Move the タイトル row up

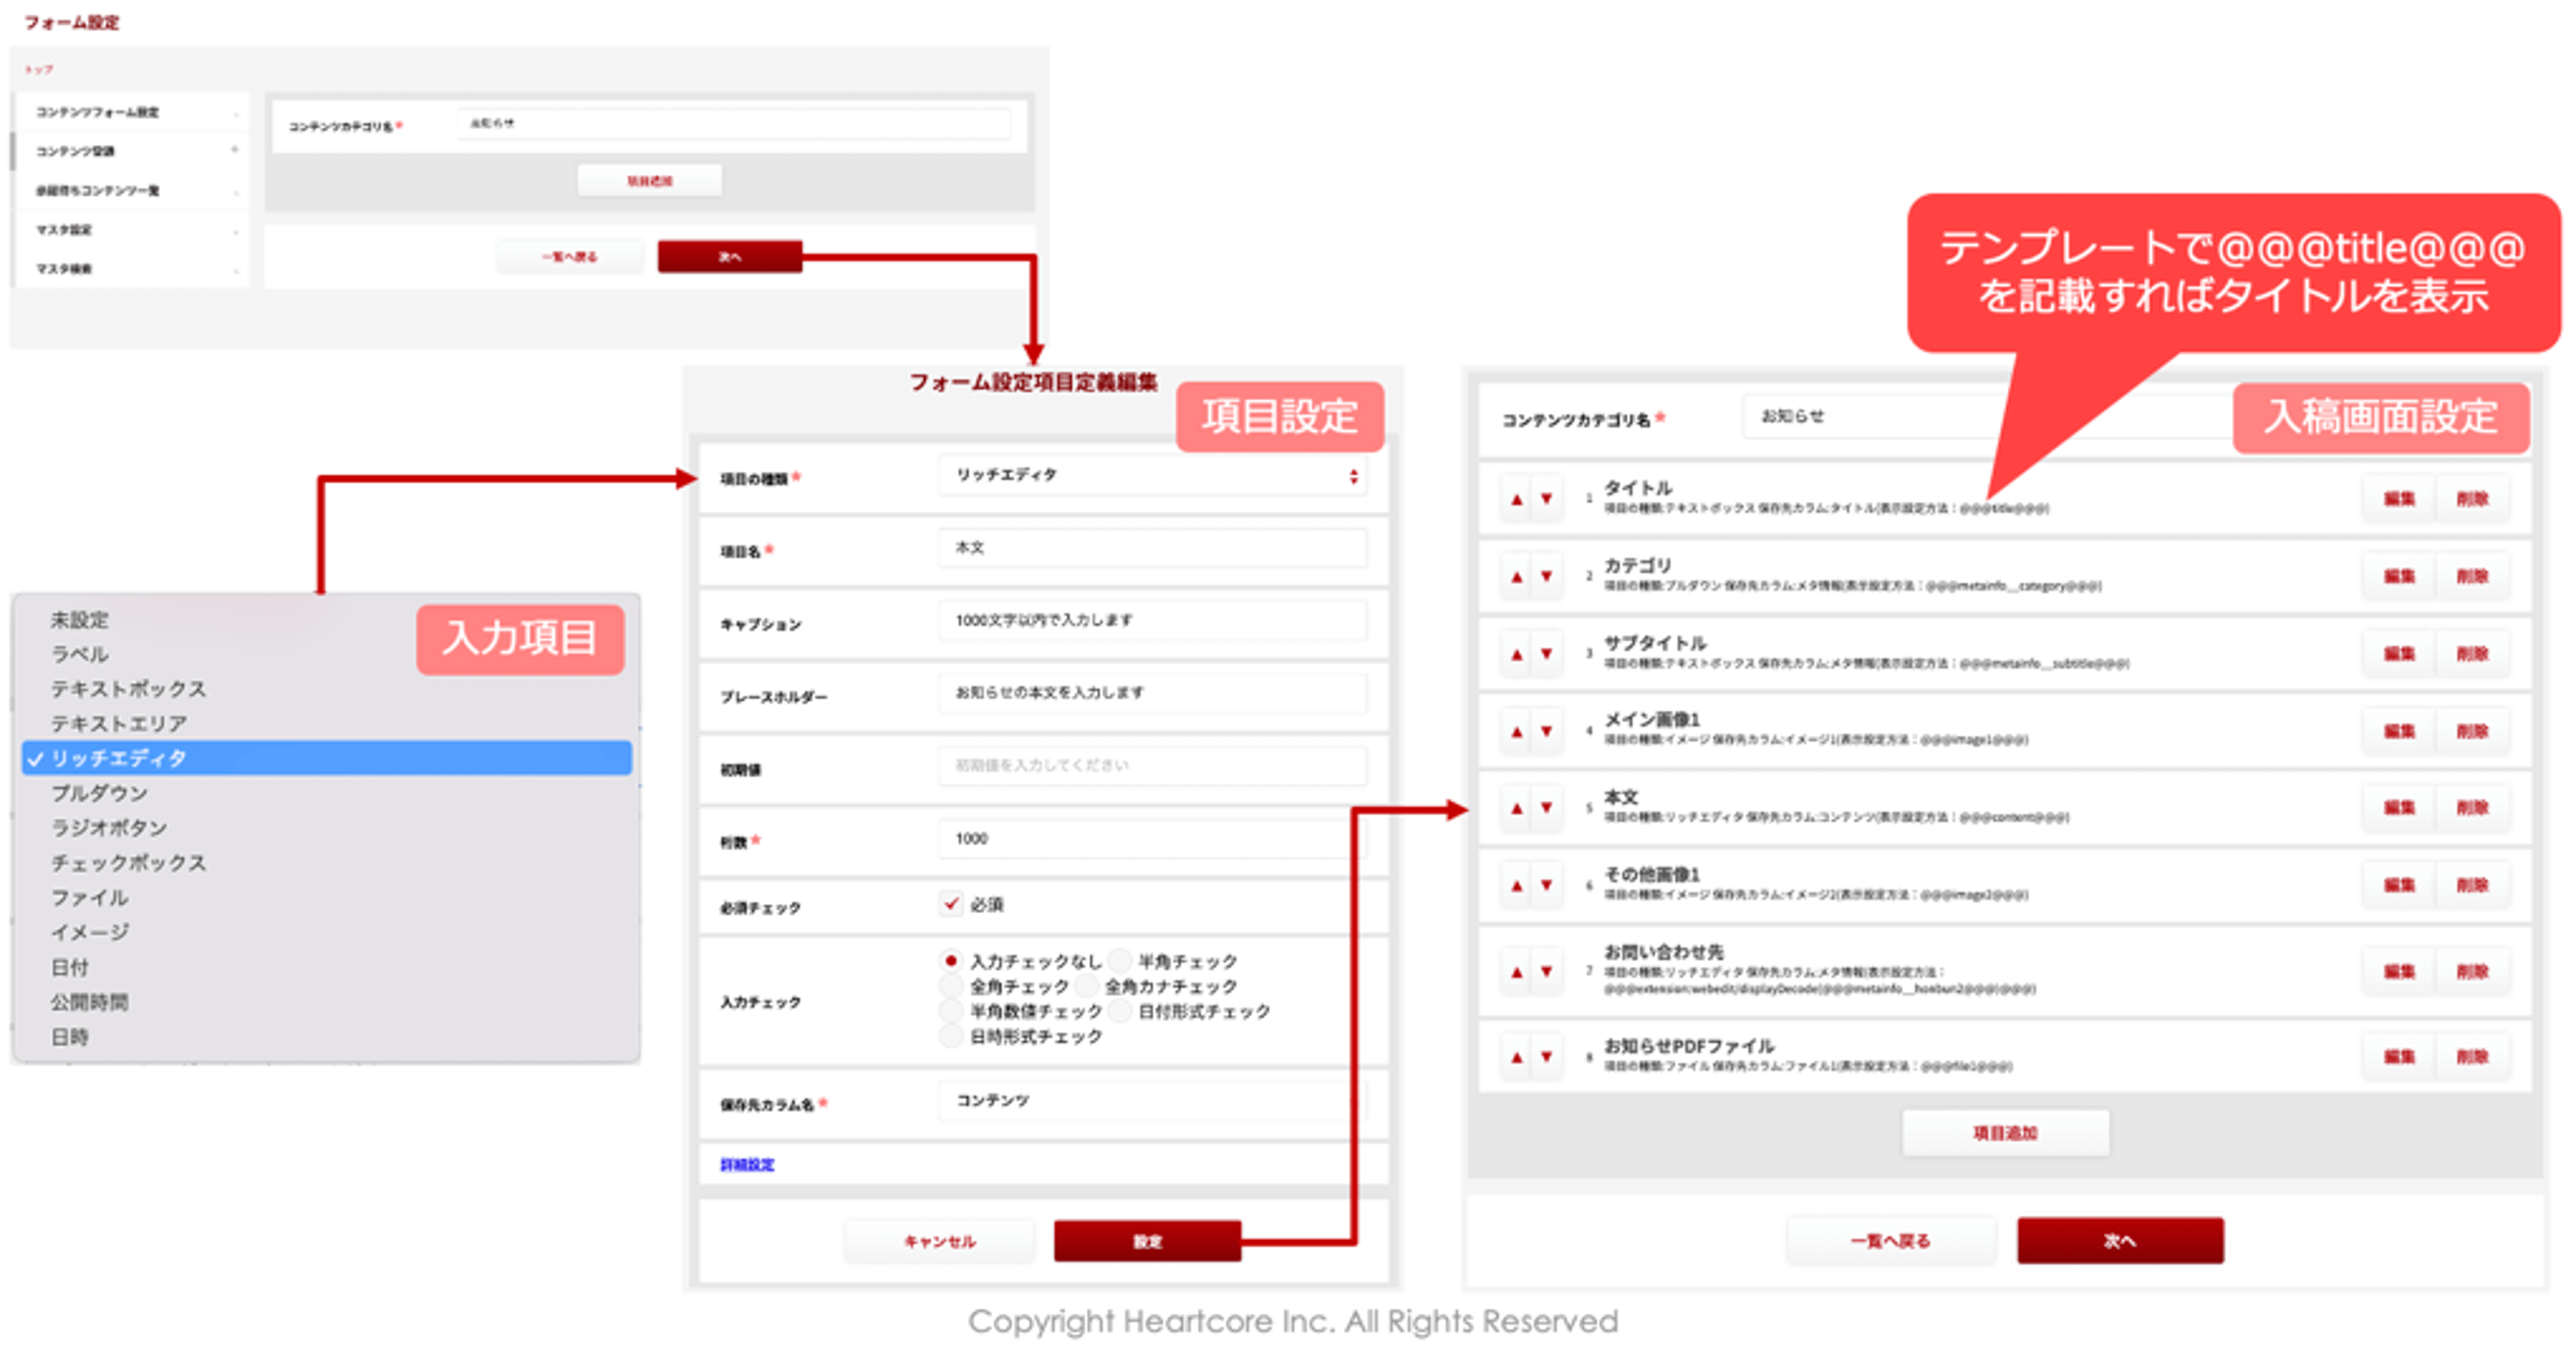click(x=1517, y=499)
